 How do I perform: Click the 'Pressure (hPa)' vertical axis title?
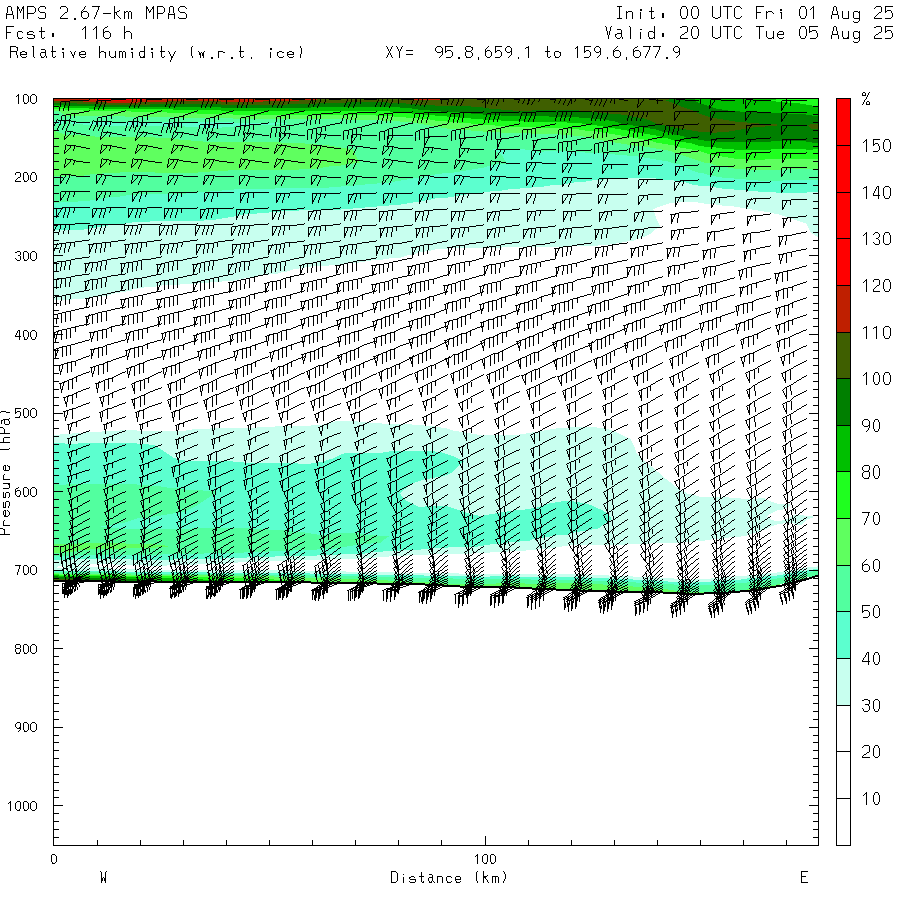(6, 472)
